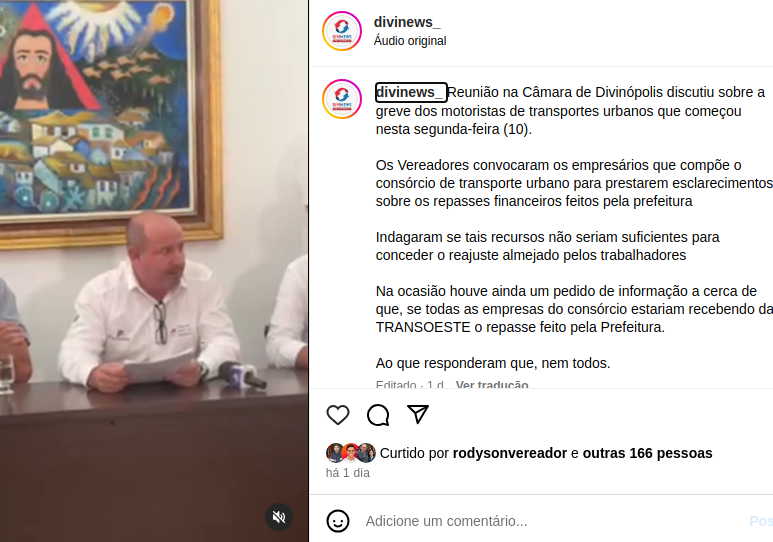
Task: Open Áudio original audio page
Action: (x=410, y=41)
